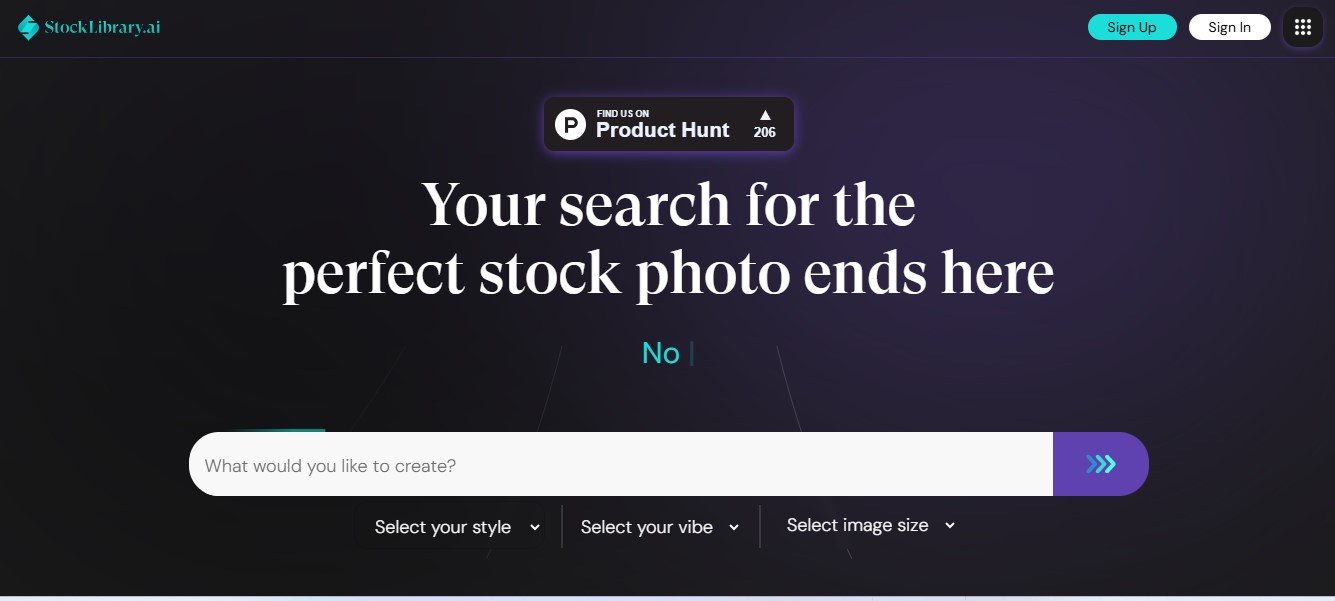Click the chevron beside "Select image size"

tap(950, 525)
